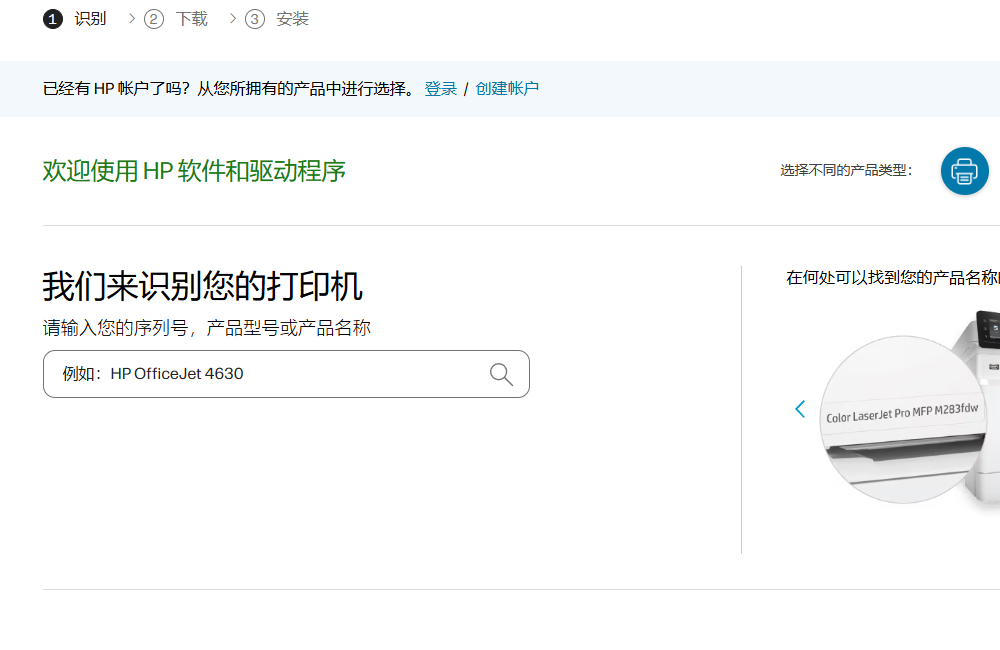Screen dimensions: 1000x650
Task: Click the text 已经有 HP 帐户了吗？
Action: point(117,89)
